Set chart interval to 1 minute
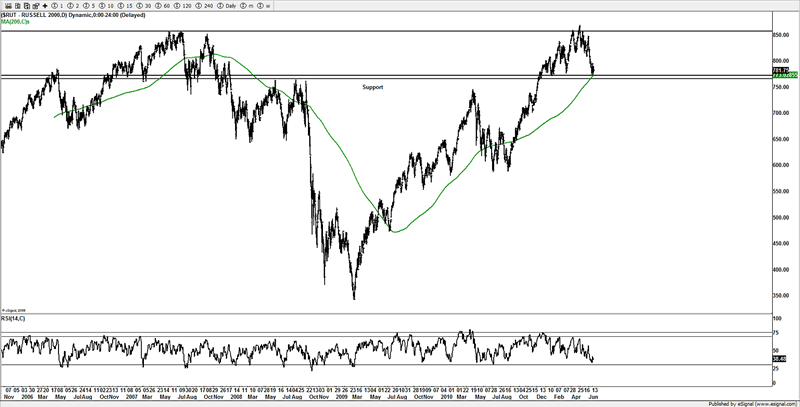This screenshot has height=407, width=800. tap(57, 6)
